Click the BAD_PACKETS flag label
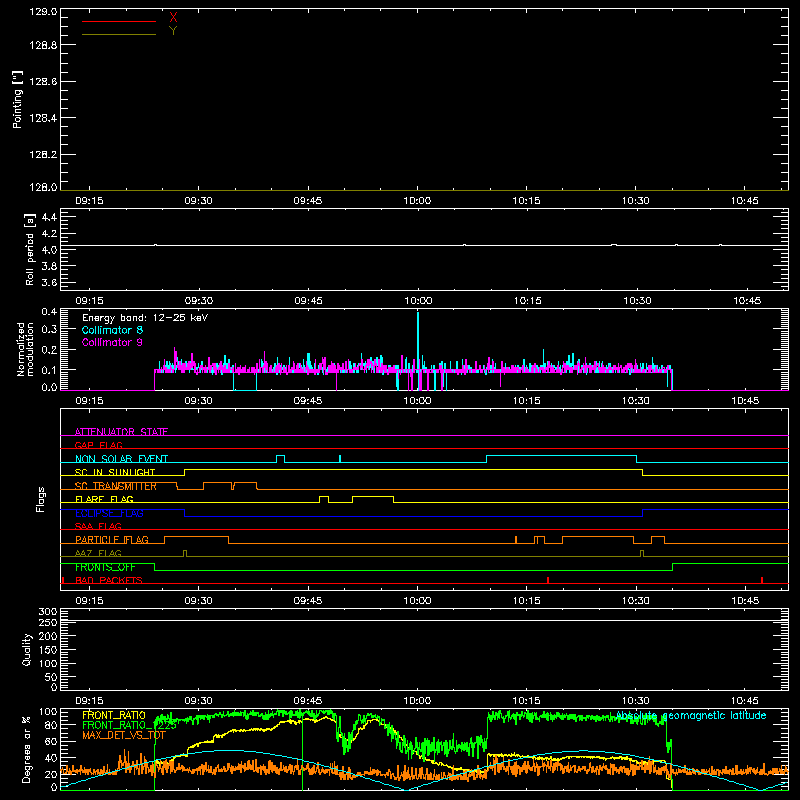 point(109,580)
